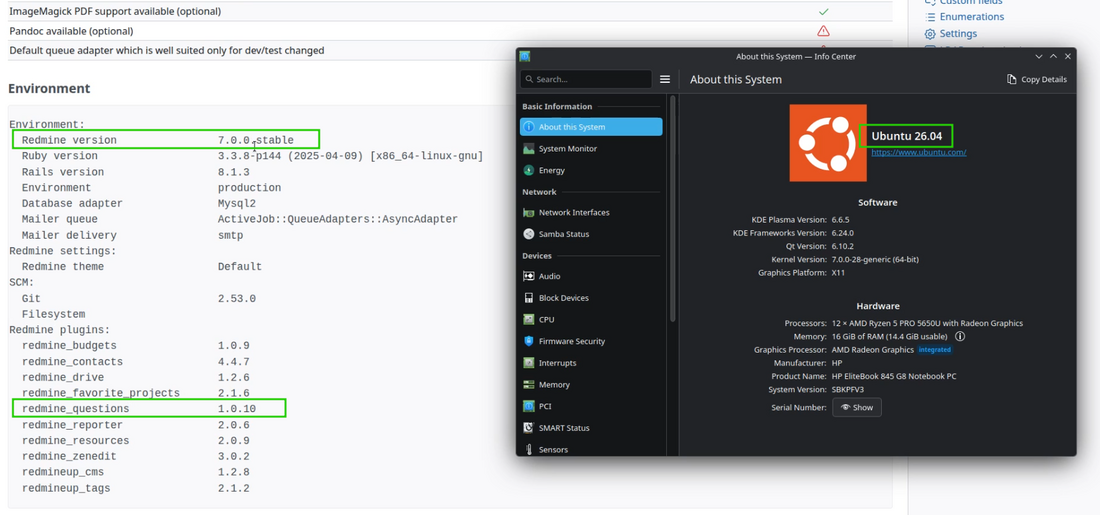Click the ImageMagick green checkmark icon
Viewport: 1100px width, 515px height.
824,12
